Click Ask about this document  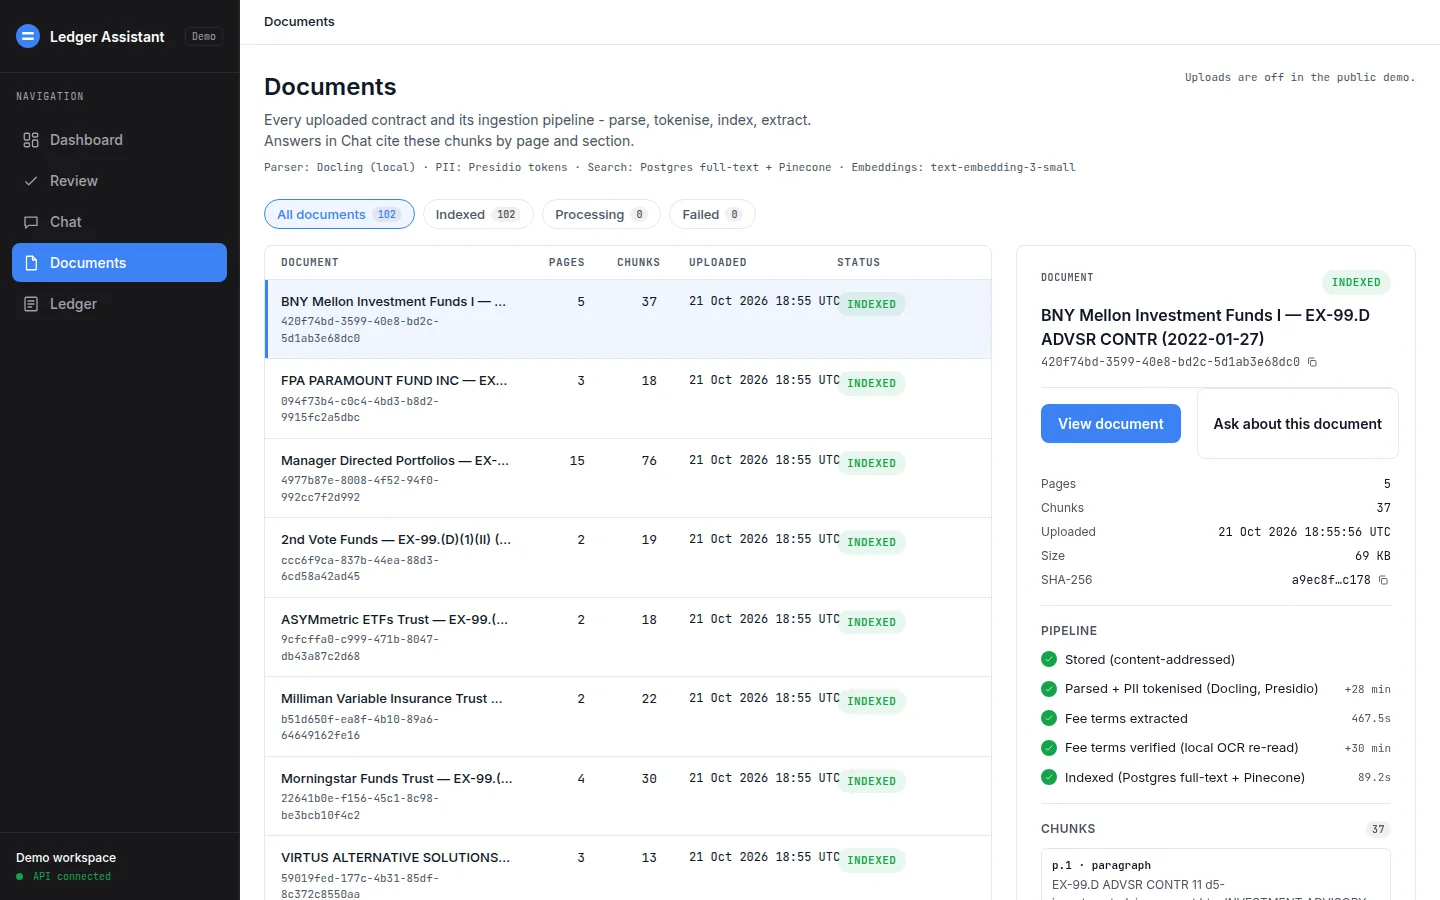coord(1298,424)
